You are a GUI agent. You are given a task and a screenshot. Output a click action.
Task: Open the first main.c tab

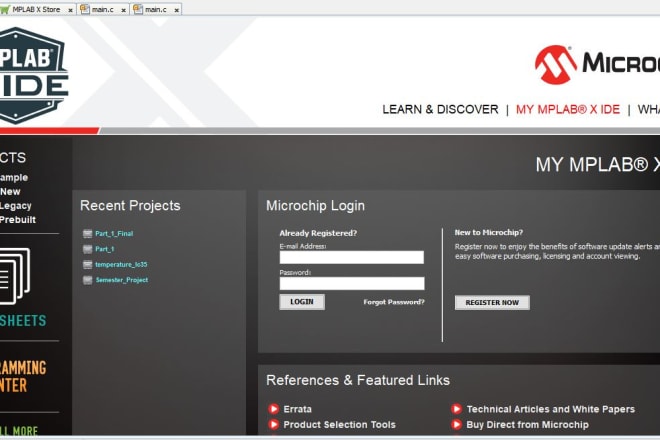pos(103,9)
